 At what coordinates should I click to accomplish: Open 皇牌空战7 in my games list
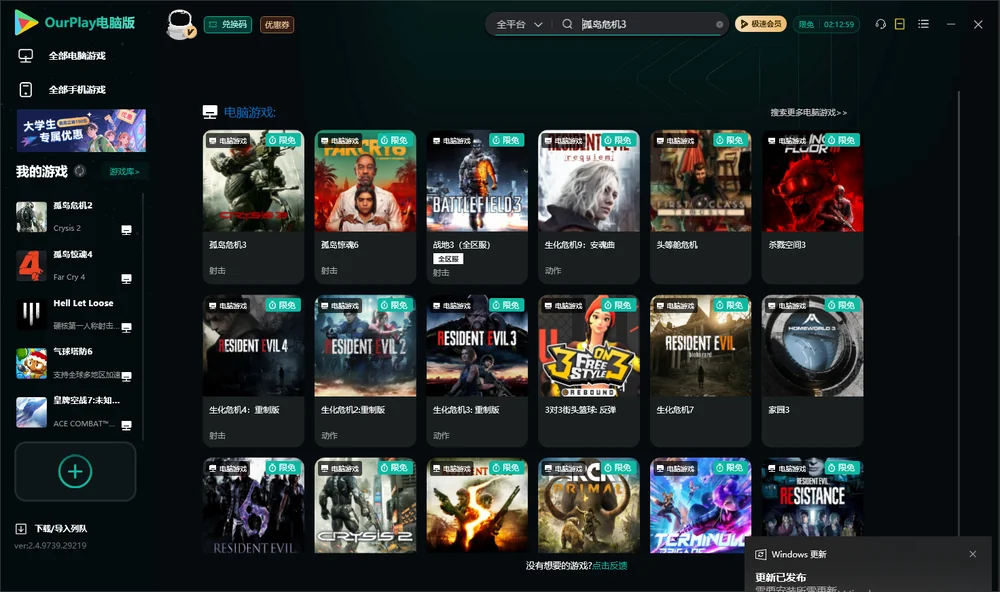pyautogui.click(x=75, y=412)
